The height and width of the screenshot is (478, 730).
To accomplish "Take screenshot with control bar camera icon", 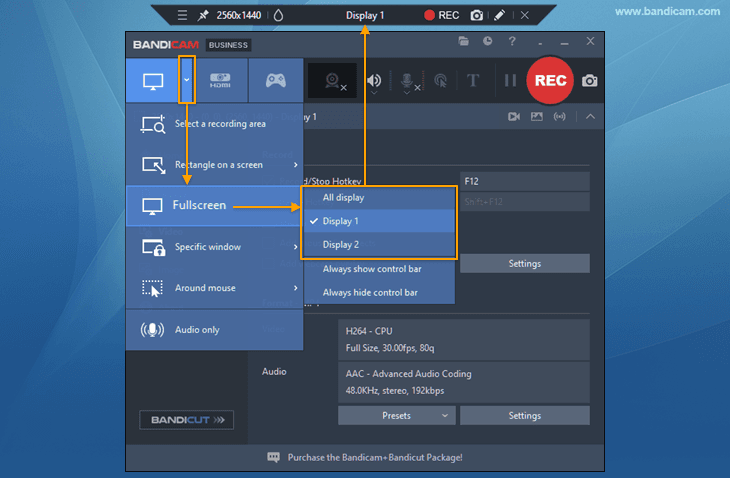I will [x=477, y=15].
